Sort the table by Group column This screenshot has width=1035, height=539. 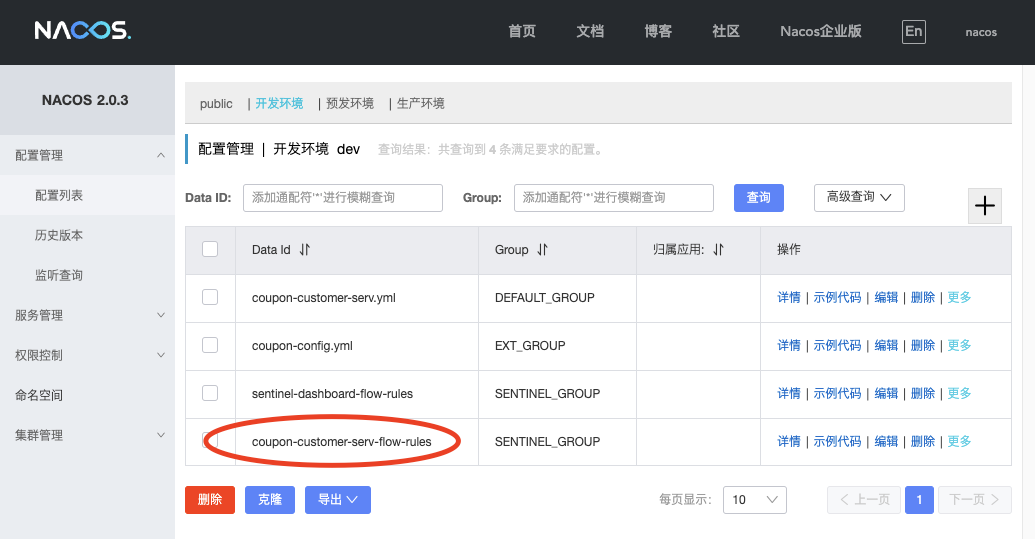[x=542, y=250]
